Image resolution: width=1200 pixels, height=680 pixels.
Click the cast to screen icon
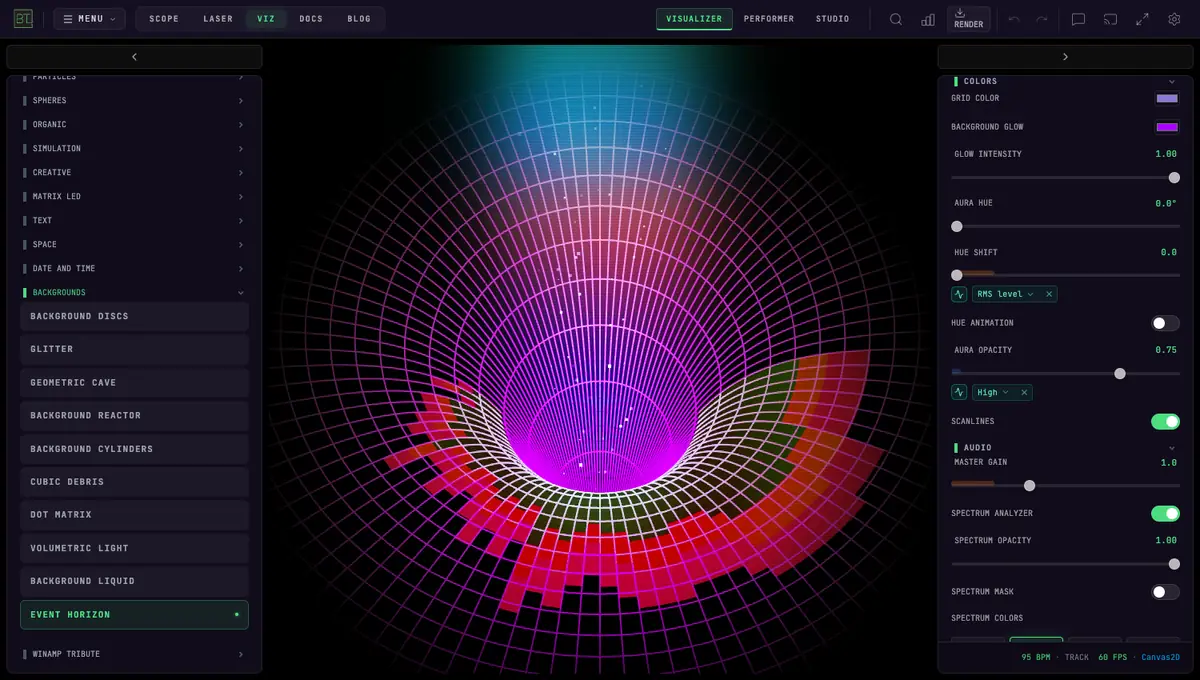[1110, 19]
